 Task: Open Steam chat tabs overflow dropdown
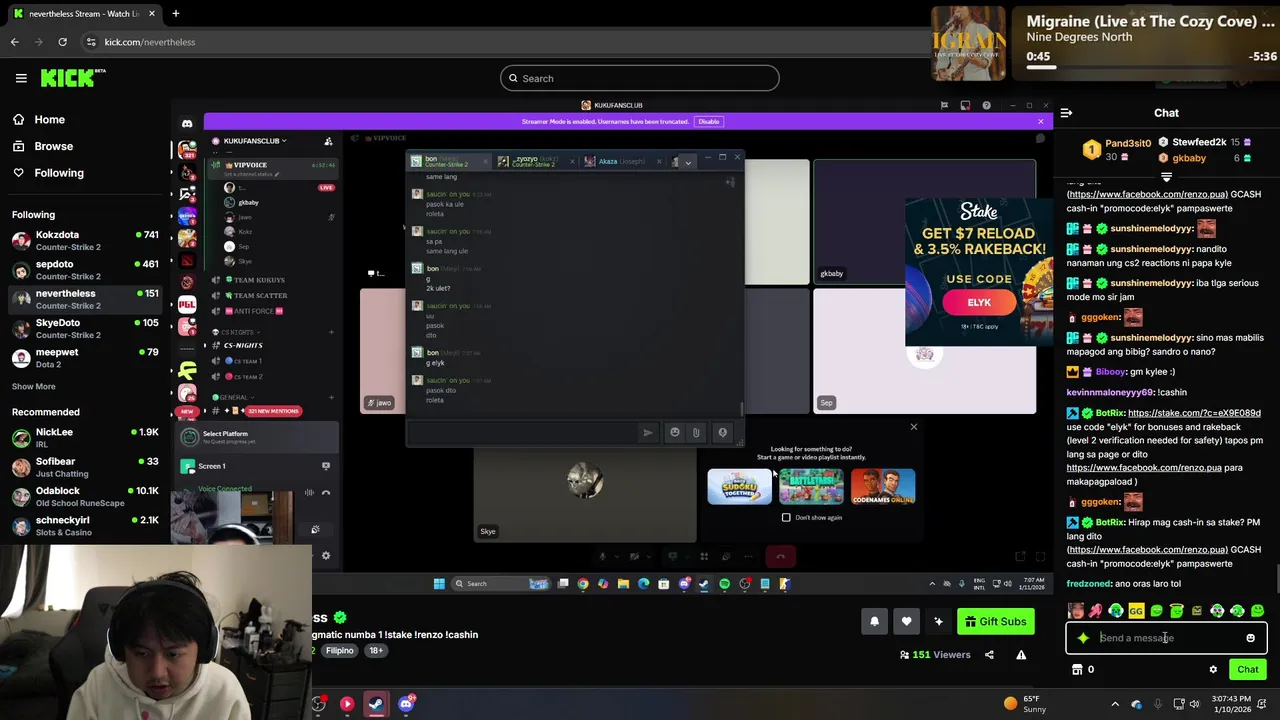[x=688, y=162]
